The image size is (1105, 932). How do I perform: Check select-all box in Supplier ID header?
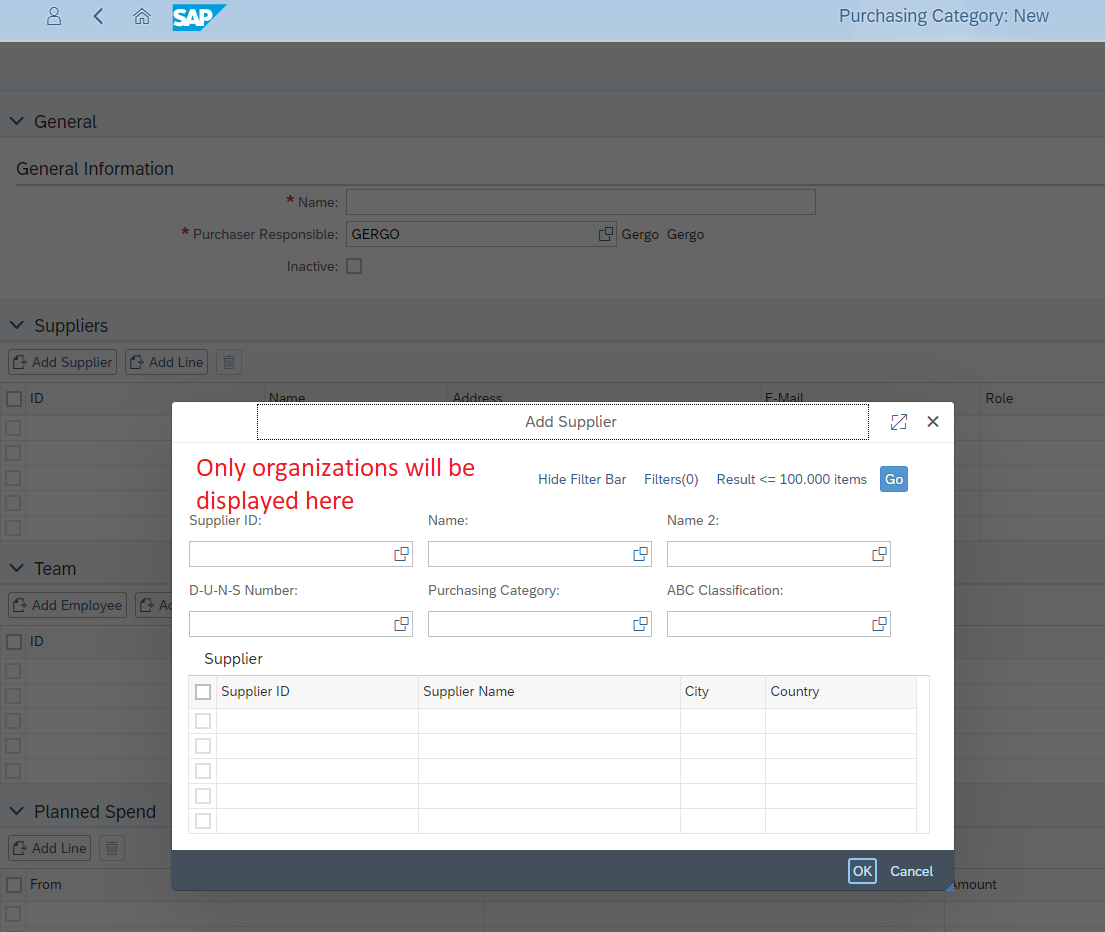tap(203, 692)
